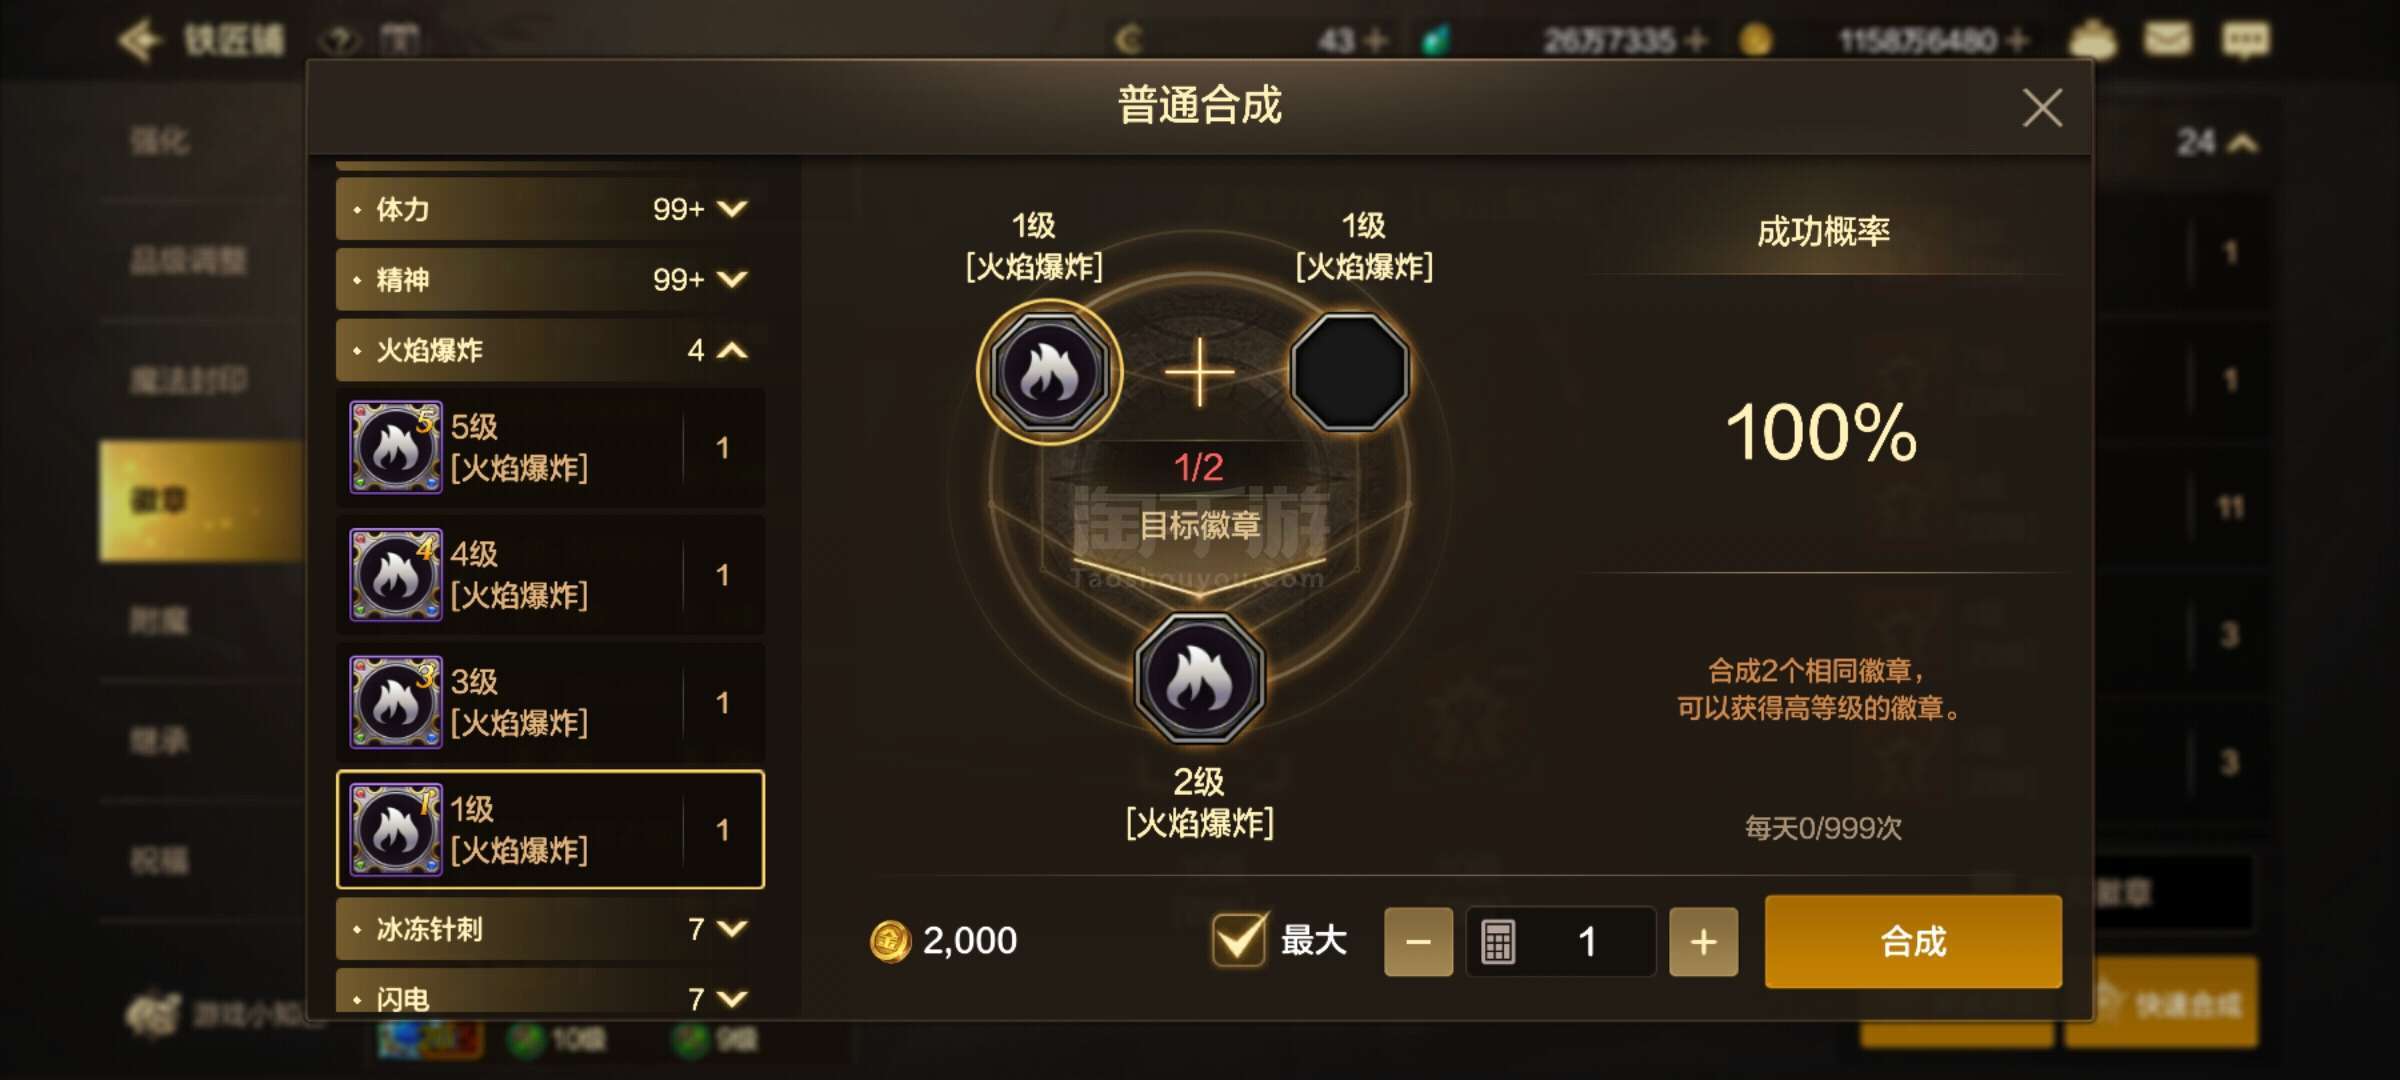Click the filled flame emblem material slot

pos(1049,372)
